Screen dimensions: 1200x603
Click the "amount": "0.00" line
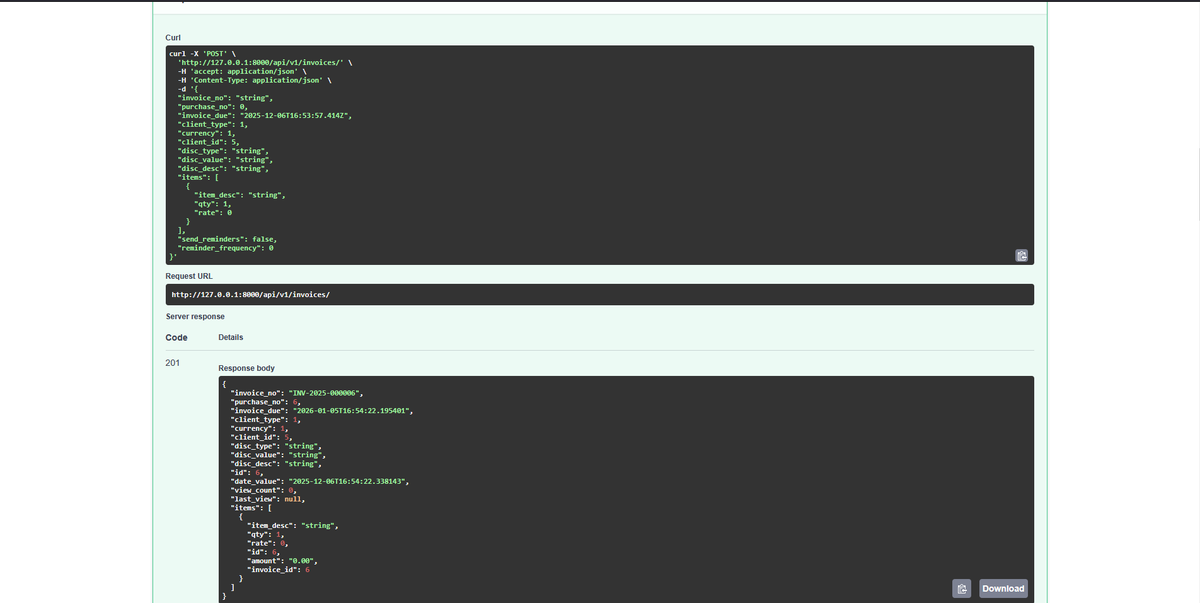(280, 560)
